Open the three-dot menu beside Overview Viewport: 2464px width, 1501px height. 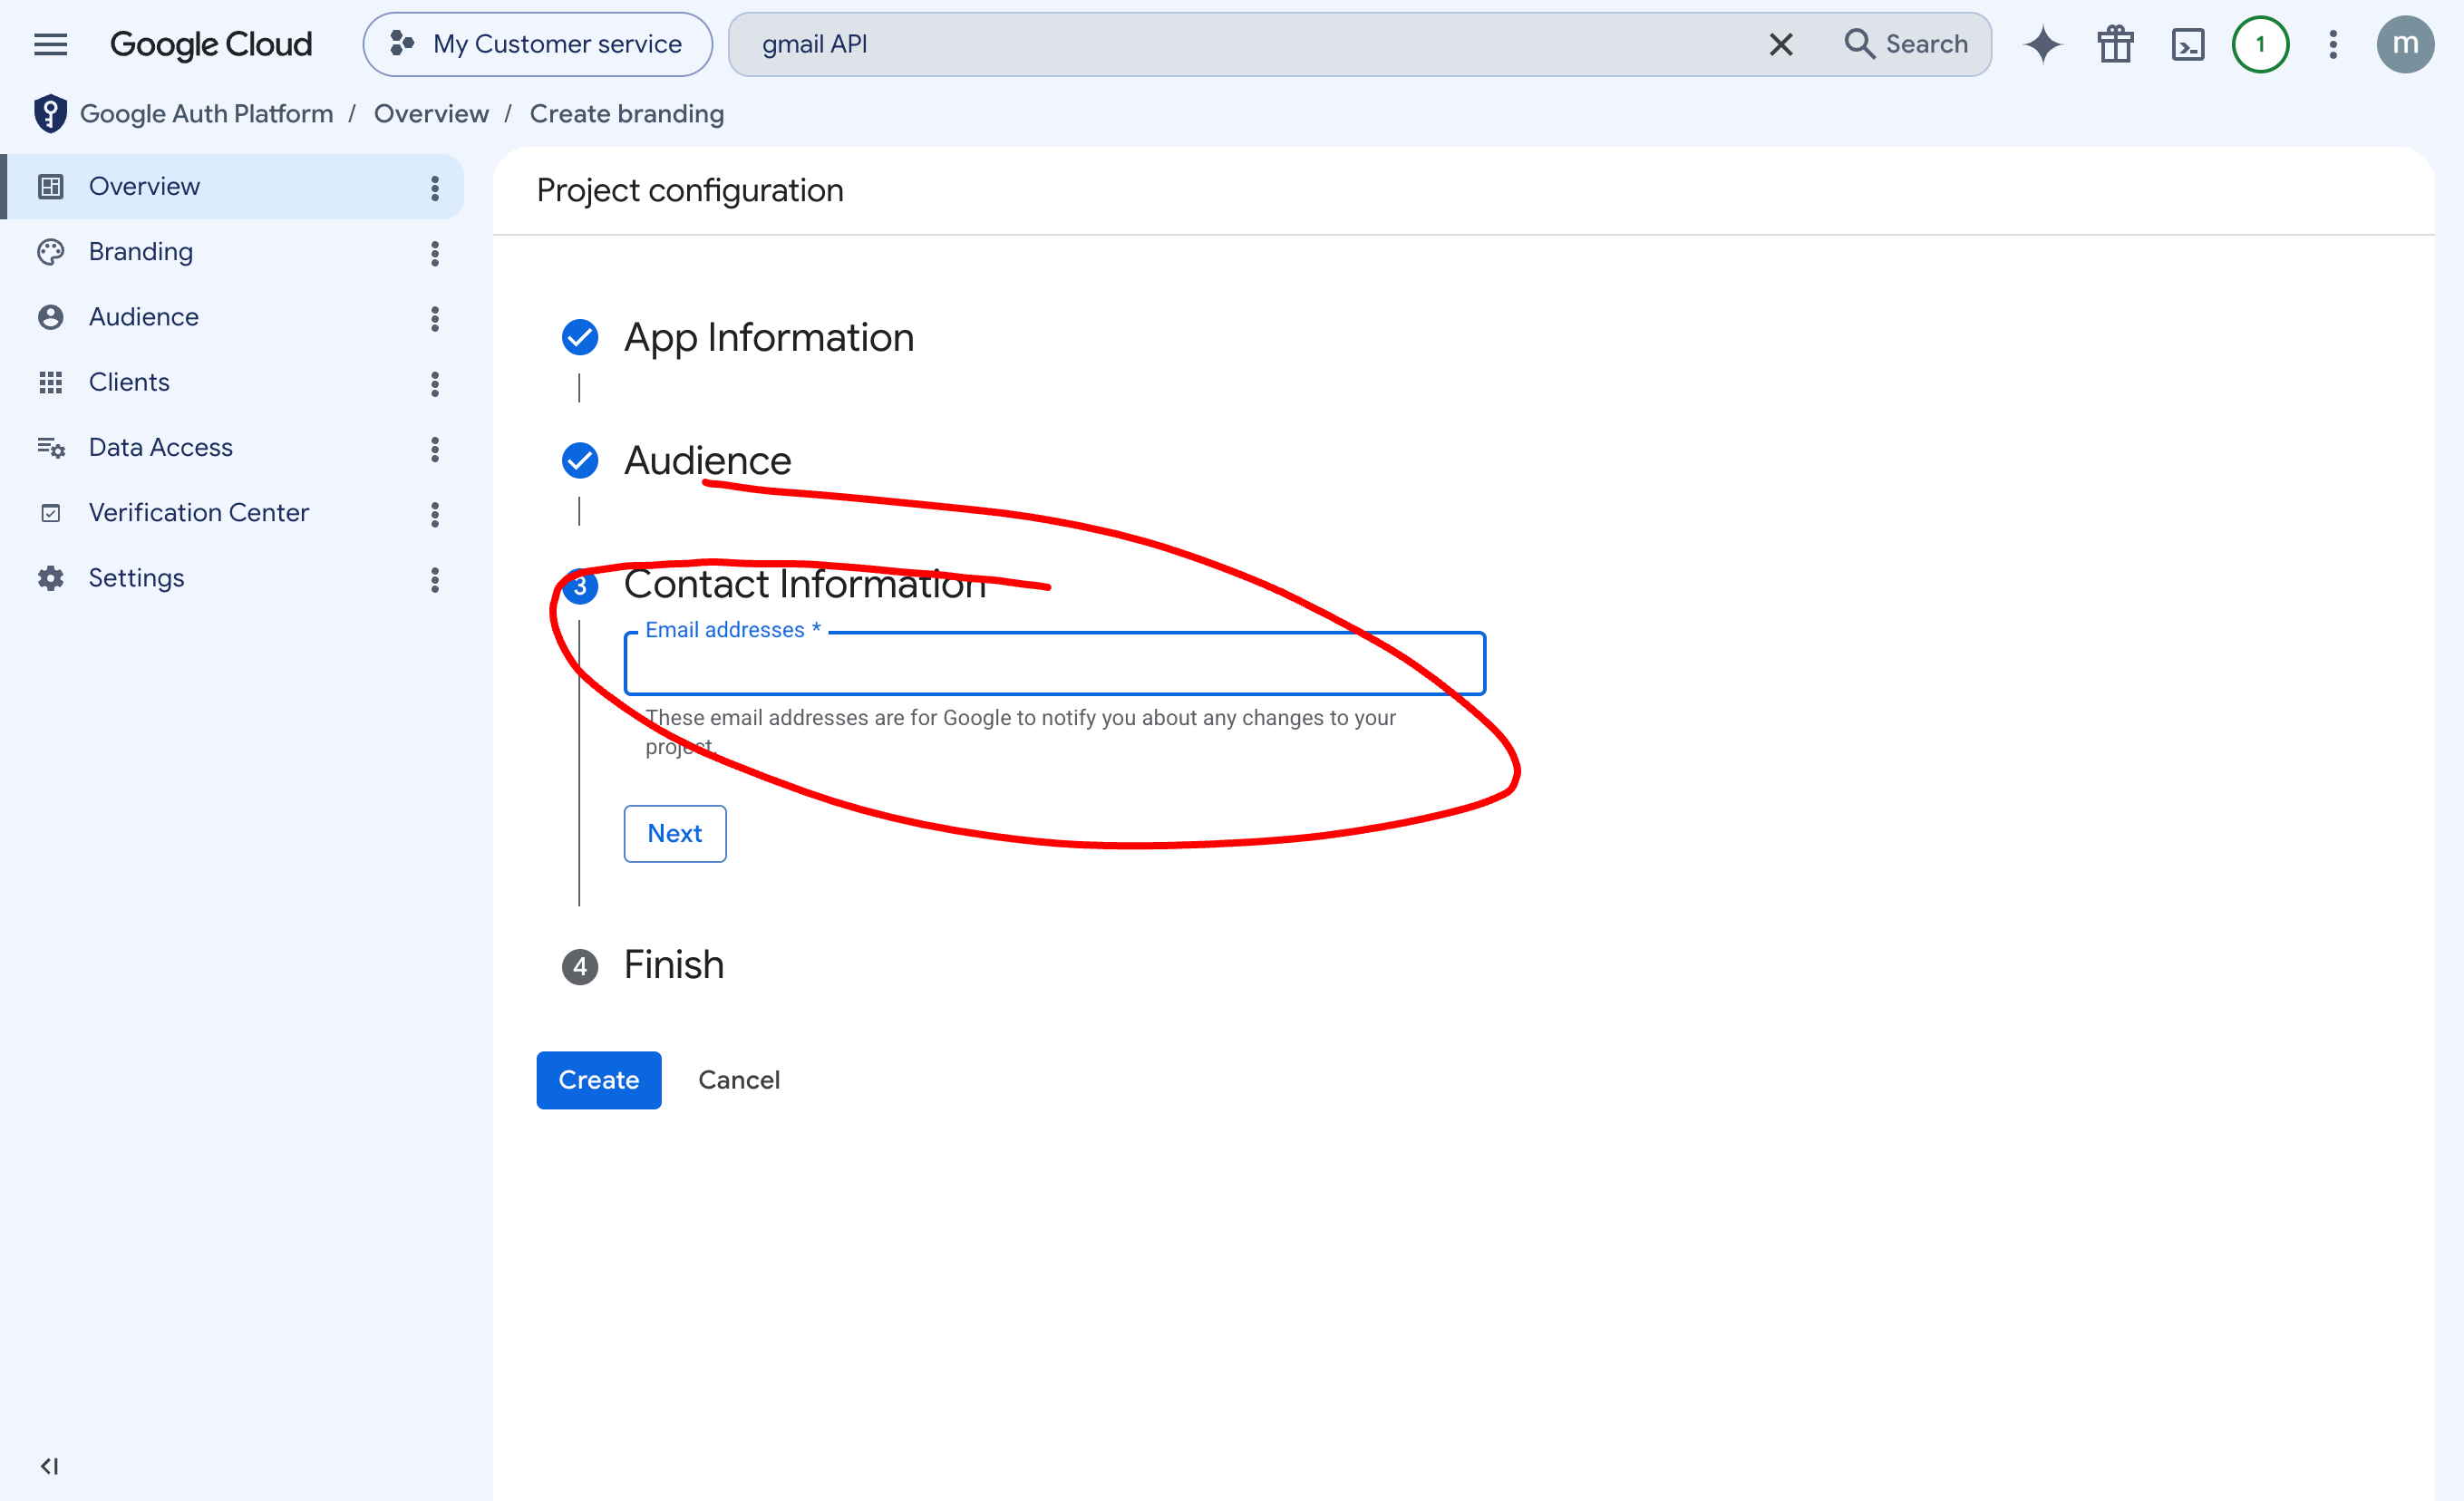click(x=435, y=188)
